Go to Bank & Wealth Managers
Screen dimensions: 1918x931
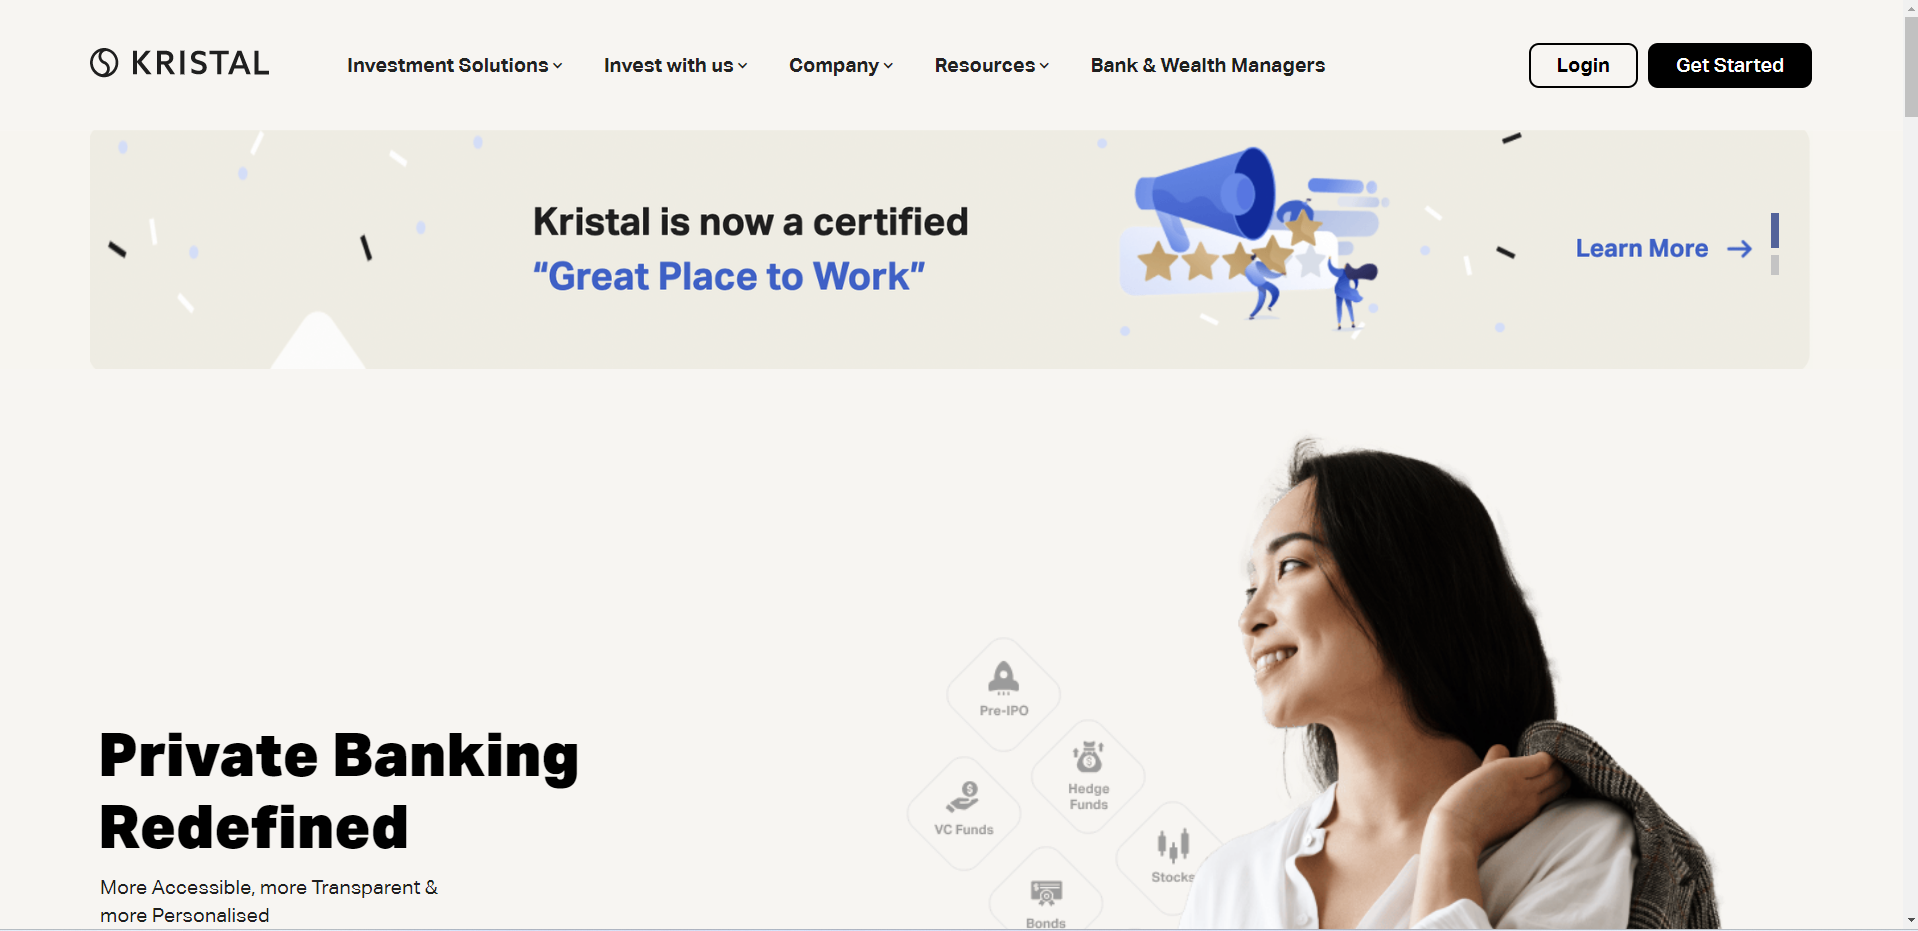[x=1208, y=65]
